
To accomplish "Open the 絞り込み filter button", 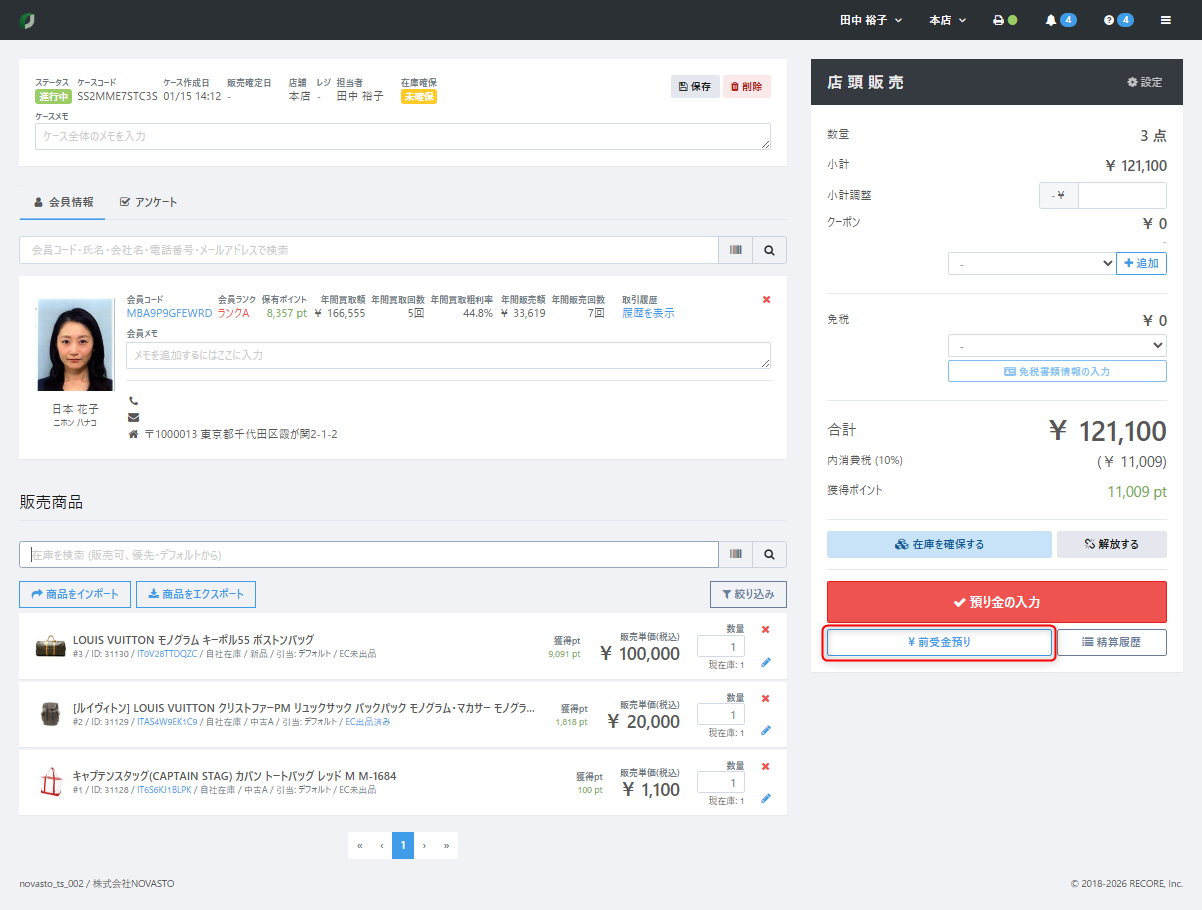I will (748, 594).
